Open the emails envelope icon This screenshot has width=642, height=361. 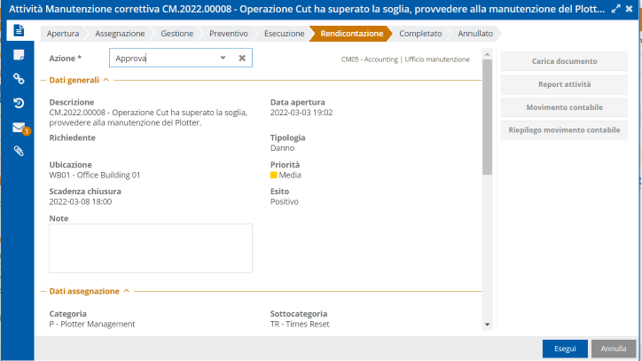[x=19, y=128]
